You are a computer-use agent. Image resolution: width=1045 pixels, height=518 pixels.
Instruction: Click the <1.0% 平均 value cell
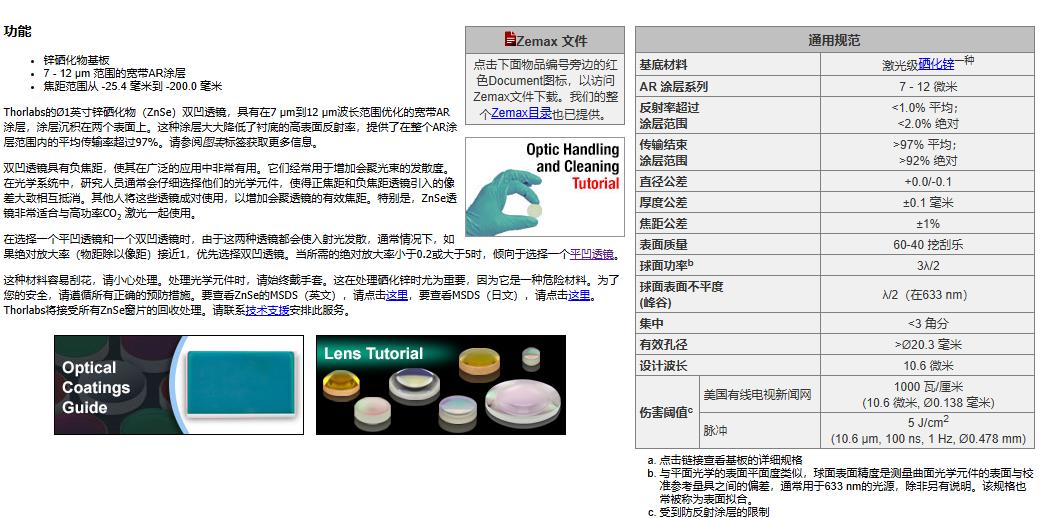pos(928,116)
